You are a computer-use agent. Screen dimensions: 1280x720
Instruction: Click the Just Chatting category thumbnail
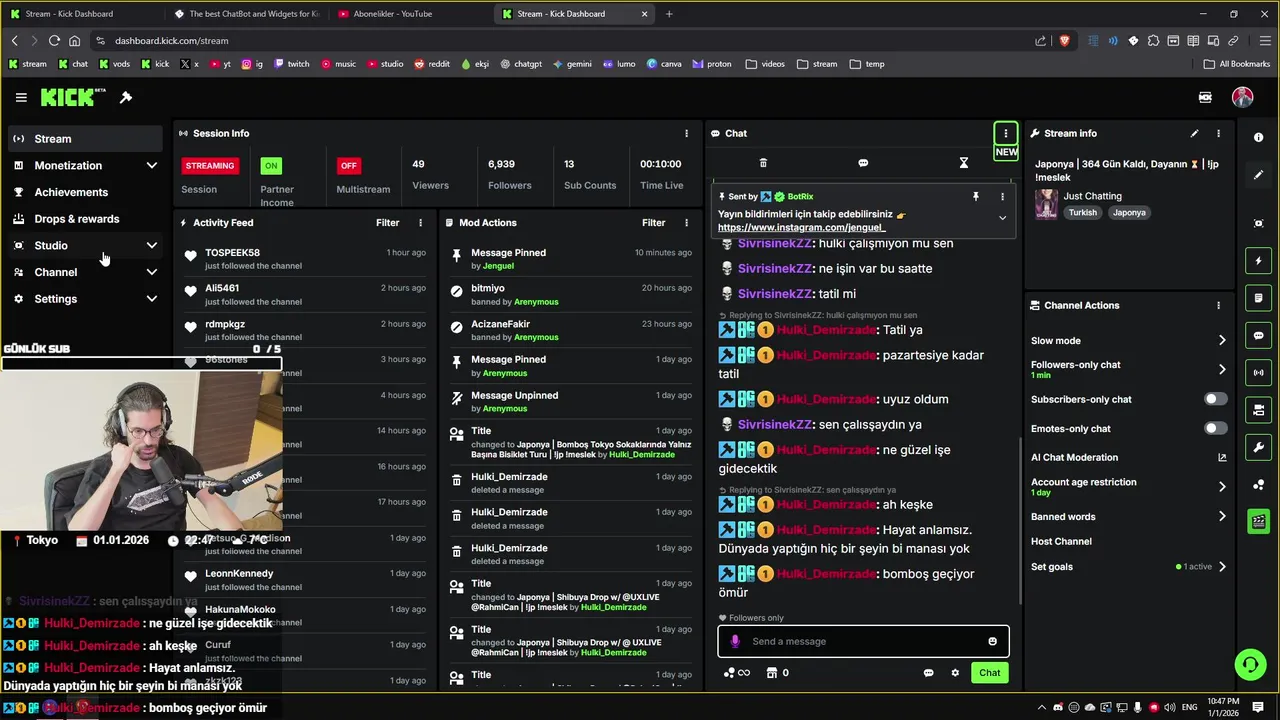(1046, 204)
